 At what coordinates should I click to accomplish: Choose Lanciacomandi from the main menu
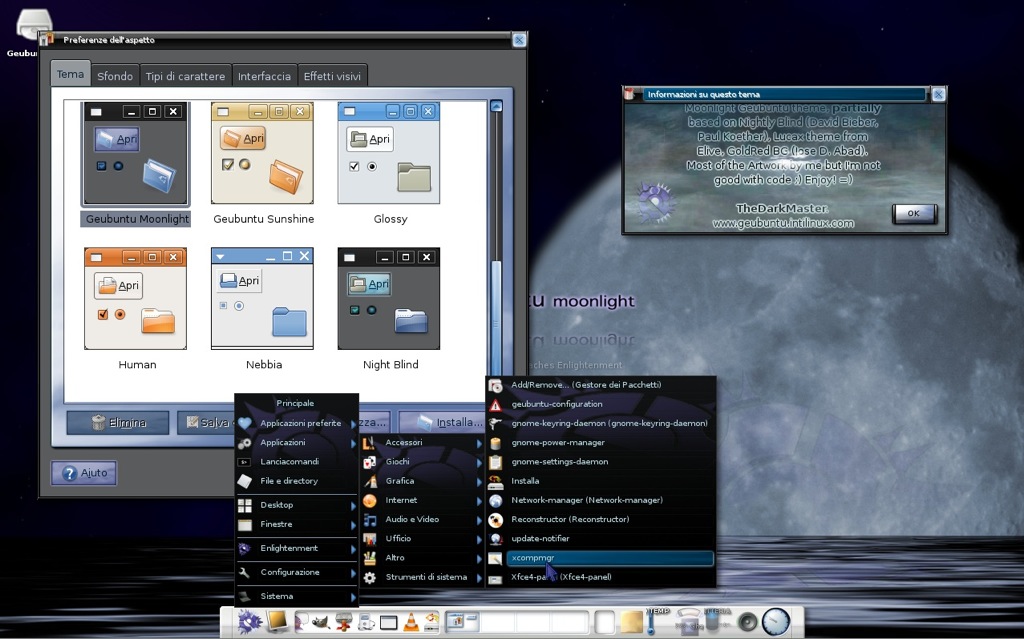click(x=296, y=461)
